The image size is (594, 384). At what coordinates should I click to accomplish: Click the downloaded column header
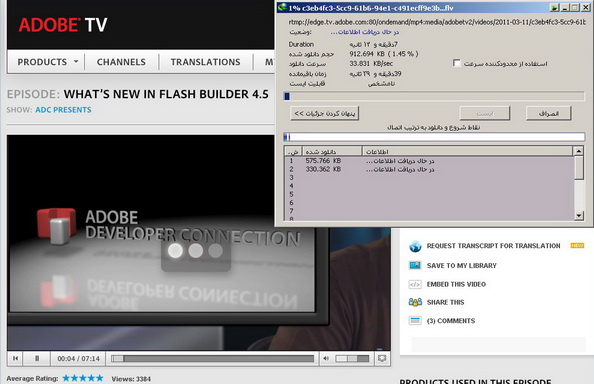[x=332, y=151]
